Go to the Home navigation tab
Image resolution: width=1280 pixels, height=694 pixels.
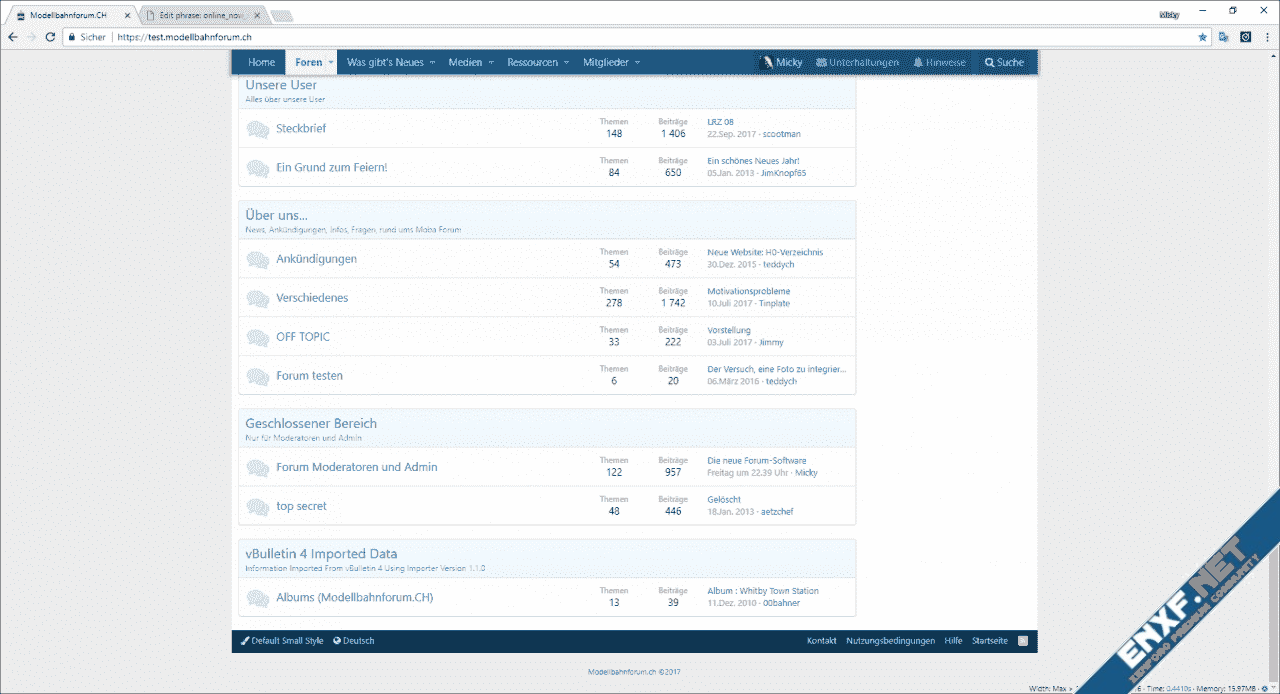pyautogui.click(x=261, y=62)
